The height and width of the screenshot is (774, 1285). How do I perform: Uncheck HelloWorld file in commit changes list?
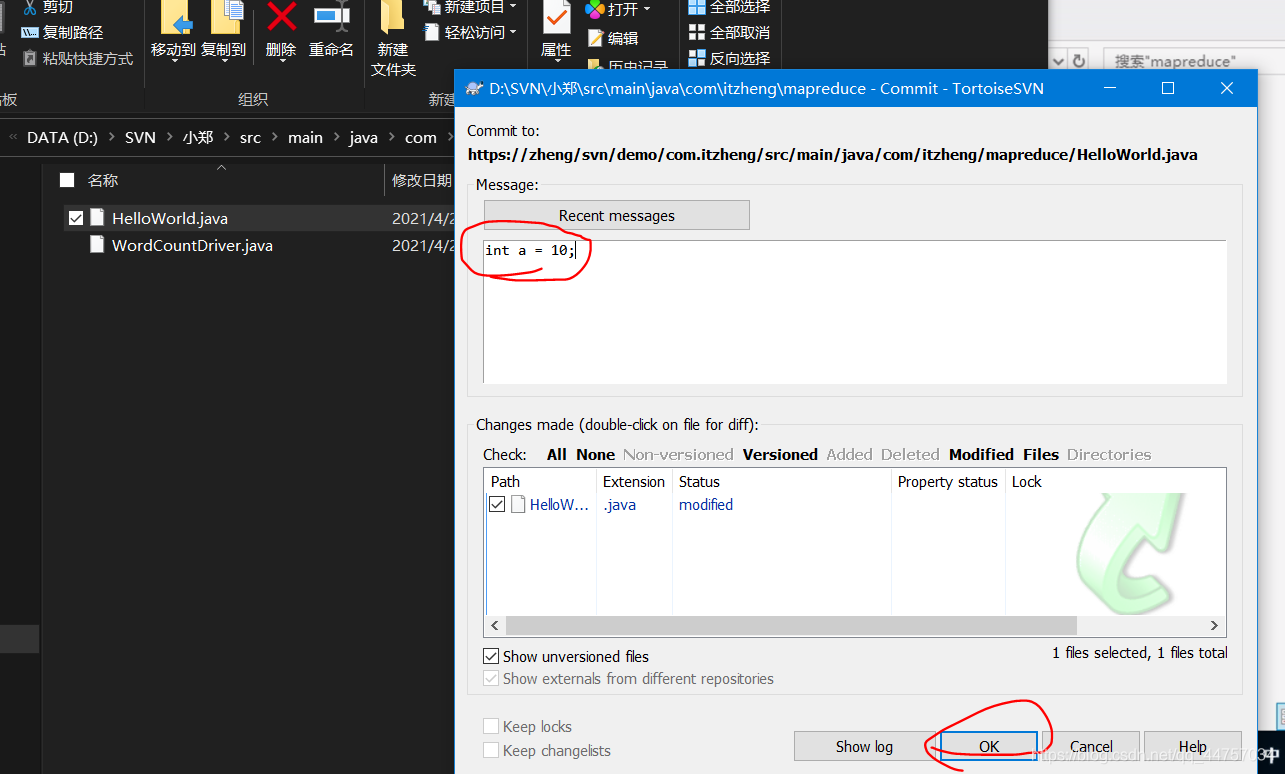(497, 505)
